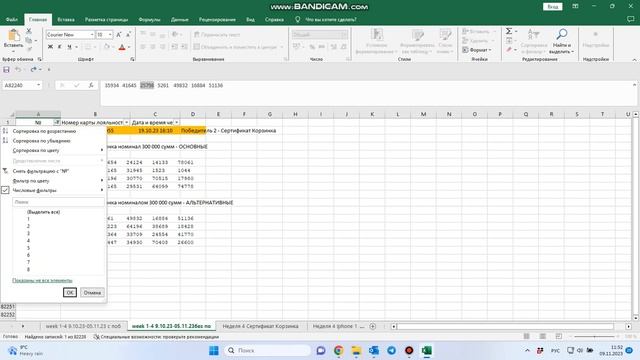640x360 pixels.
Task: Collapse the ribbon with the chevron arrow
Action: [x=634, y=60]
